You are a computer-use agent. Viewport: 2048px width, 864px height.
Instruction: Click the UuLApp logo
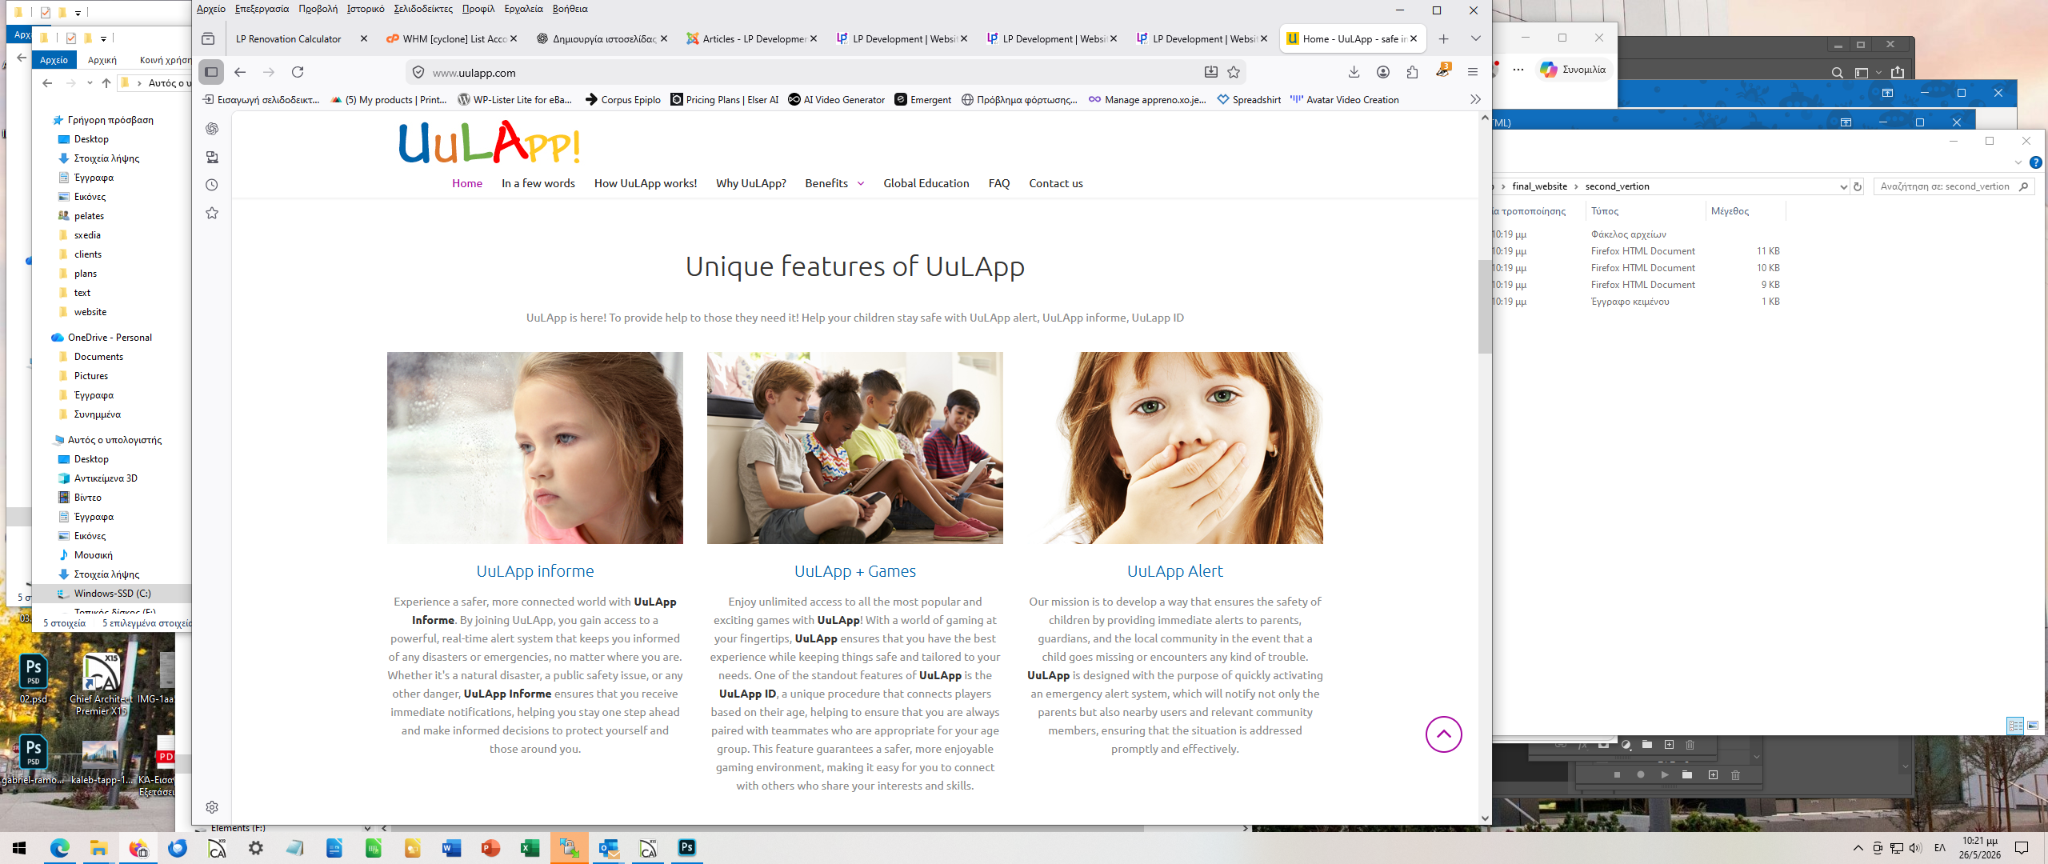click(489, 143)
